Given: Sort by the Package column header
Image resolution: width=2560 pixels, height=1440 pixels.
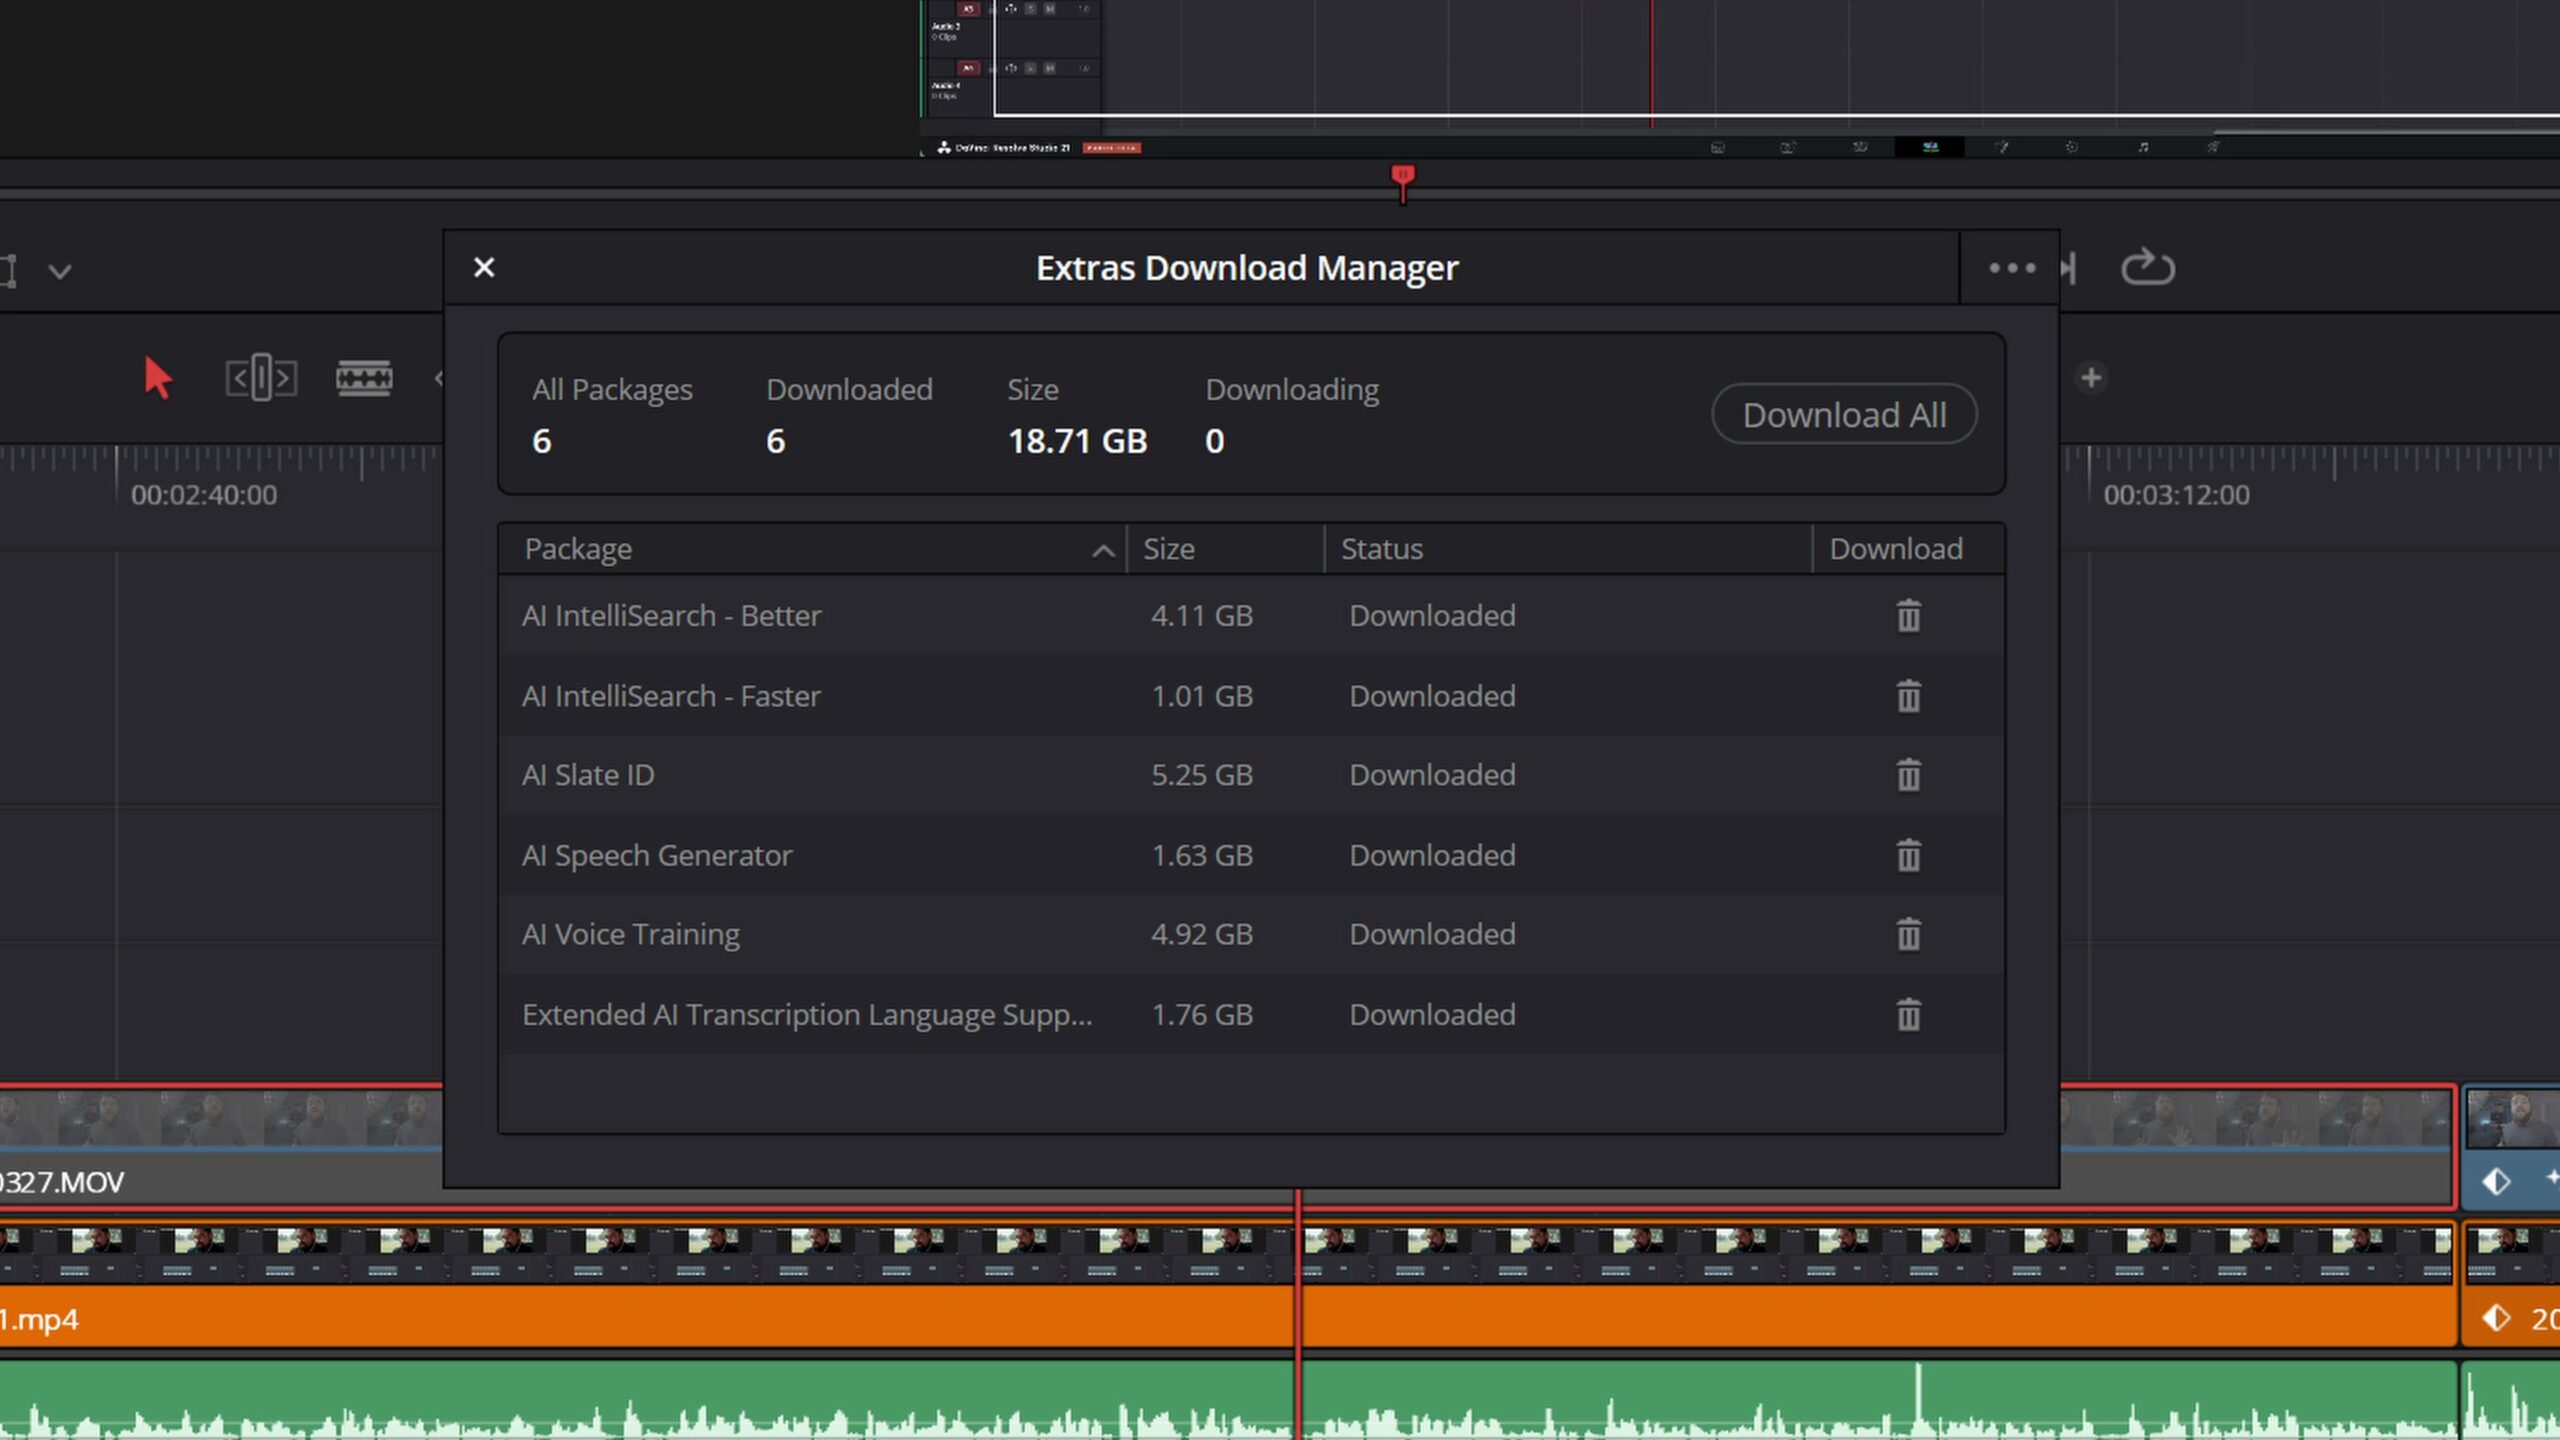Looking at the screenshot, I should [812, 549].
